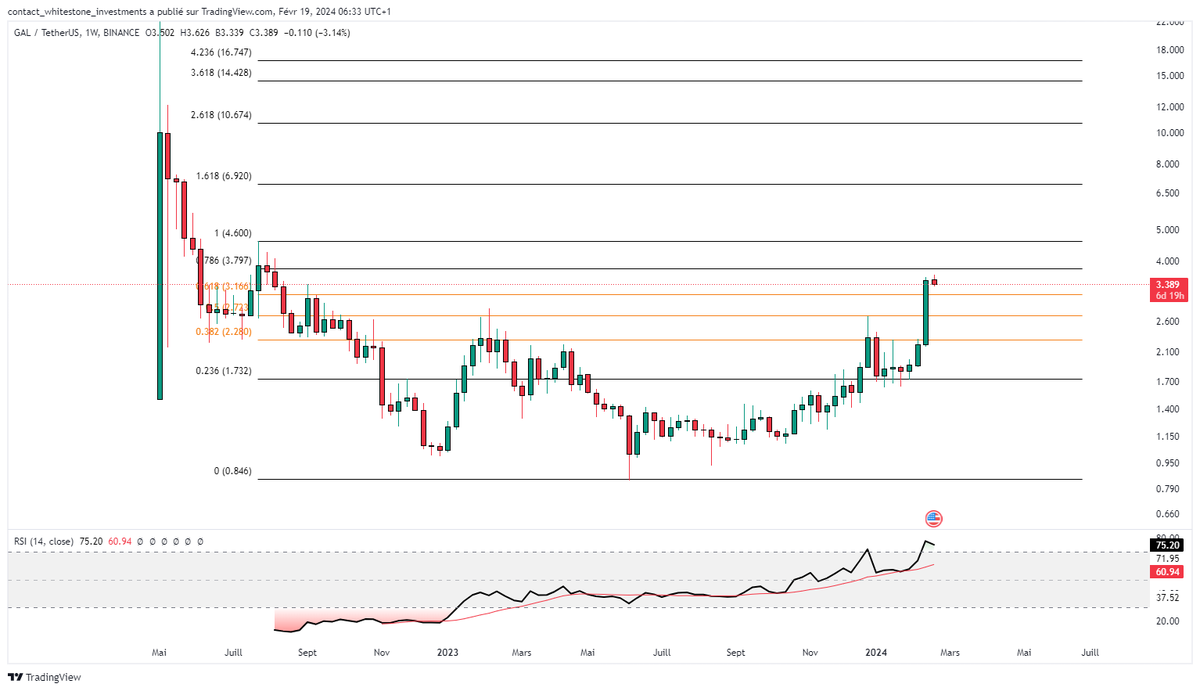Click the TradingView logo at the bottom
Screen dimensions: 1200x691
[45, 677]
